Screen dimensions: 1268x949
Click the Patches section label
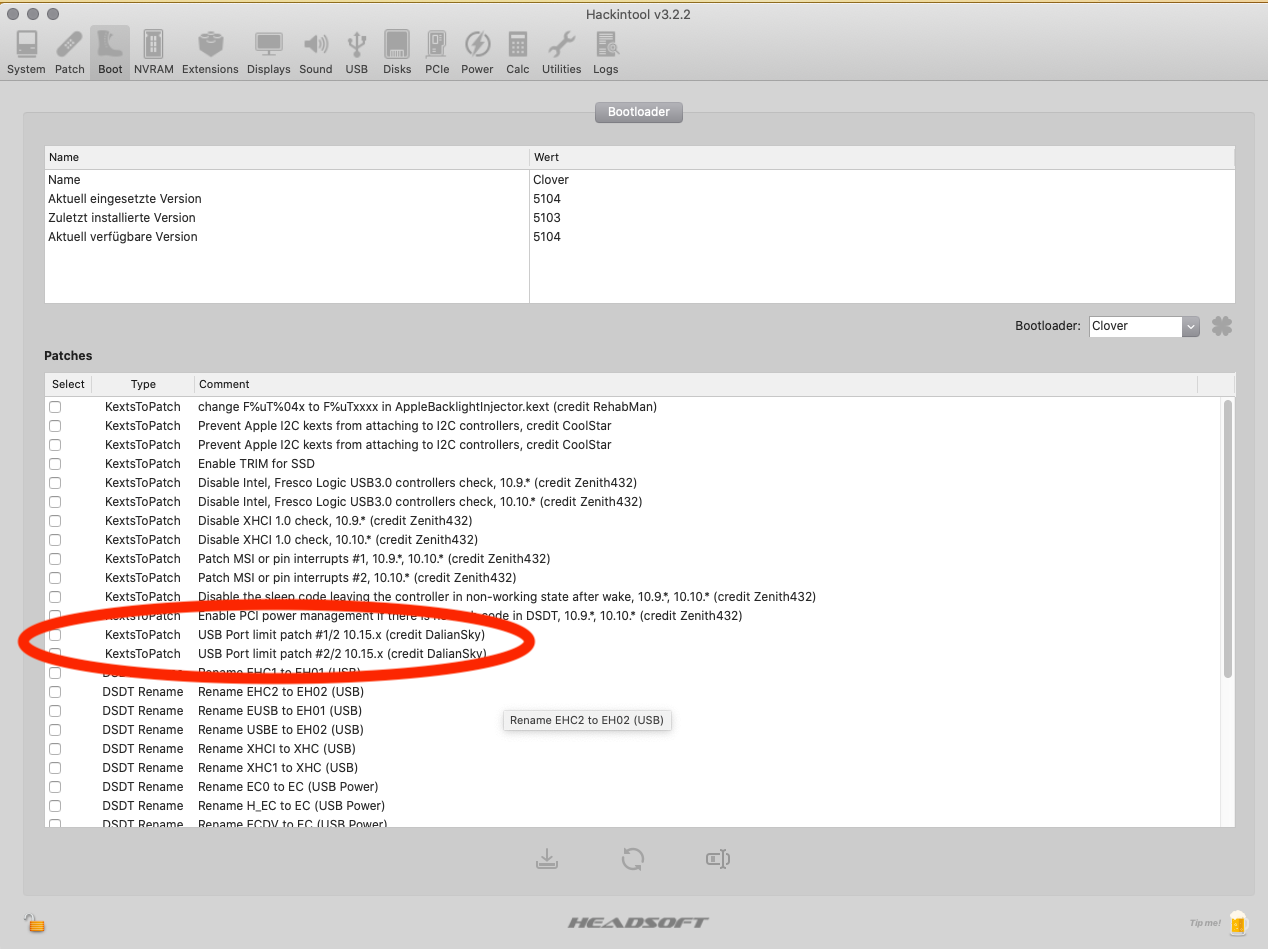pos(68,356)
